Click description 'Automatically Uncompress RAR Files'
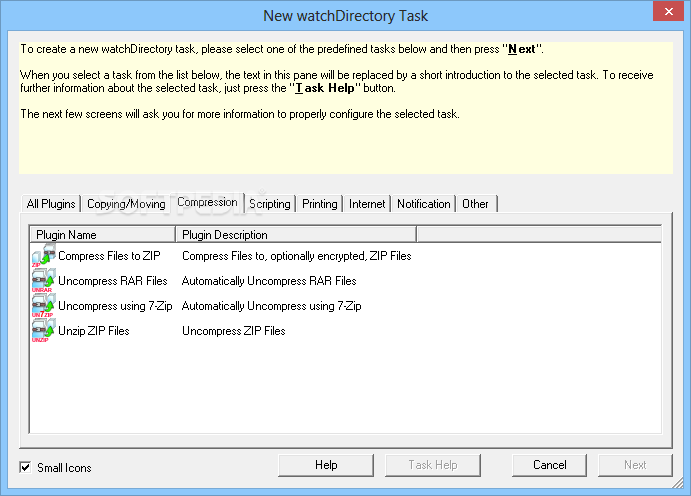691x496 pixels. 269,281
